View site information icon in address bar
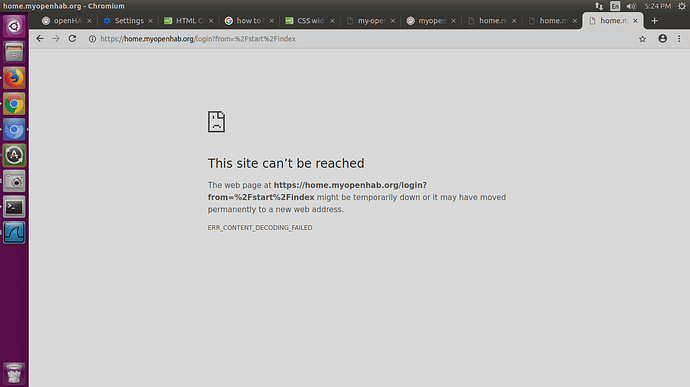This screenshot has width=690, height=387. [x=92, y=39]
